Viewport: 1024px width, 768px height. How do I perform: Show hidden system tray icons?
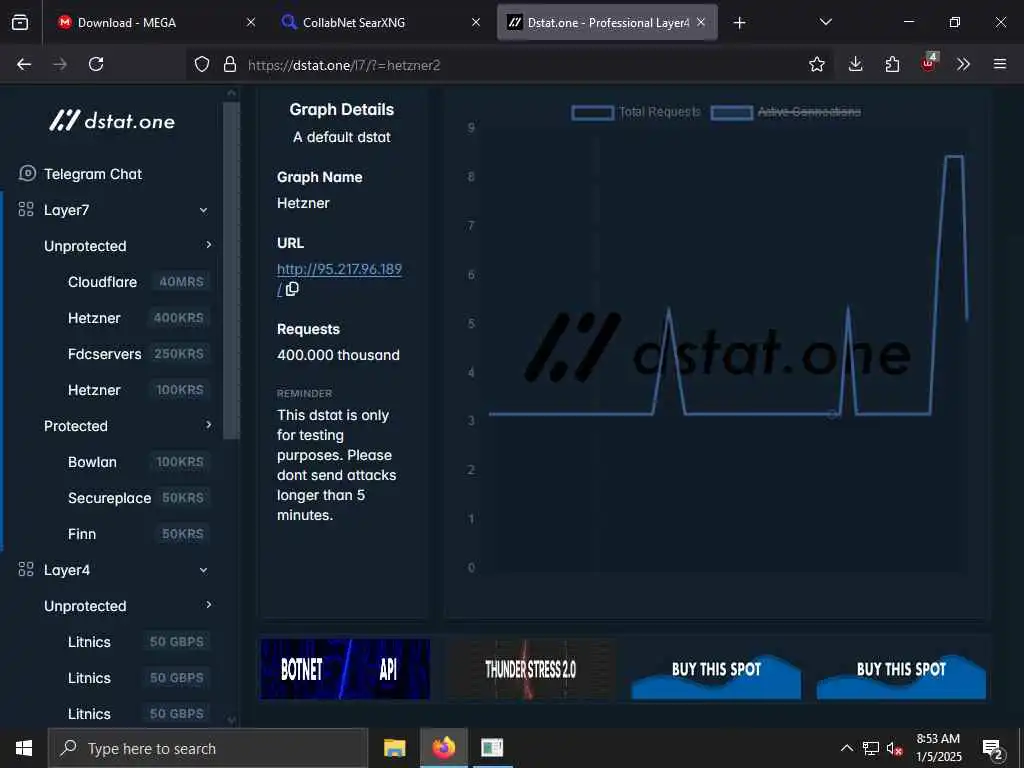click(846, 748)
